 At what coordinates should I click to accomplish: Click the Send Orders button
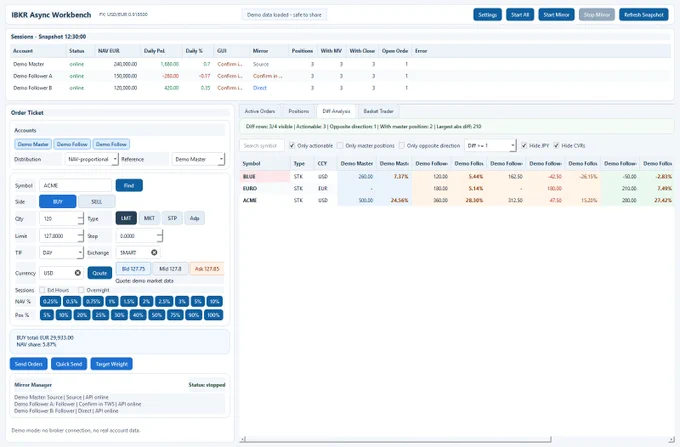point(29,364)
